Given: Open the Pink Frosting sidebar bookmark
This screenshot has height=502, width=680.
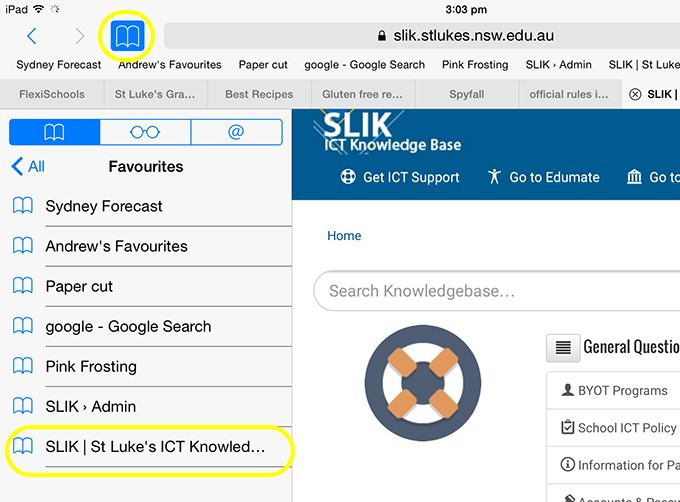Looking at the screenshot, I should tap(96, 366).
